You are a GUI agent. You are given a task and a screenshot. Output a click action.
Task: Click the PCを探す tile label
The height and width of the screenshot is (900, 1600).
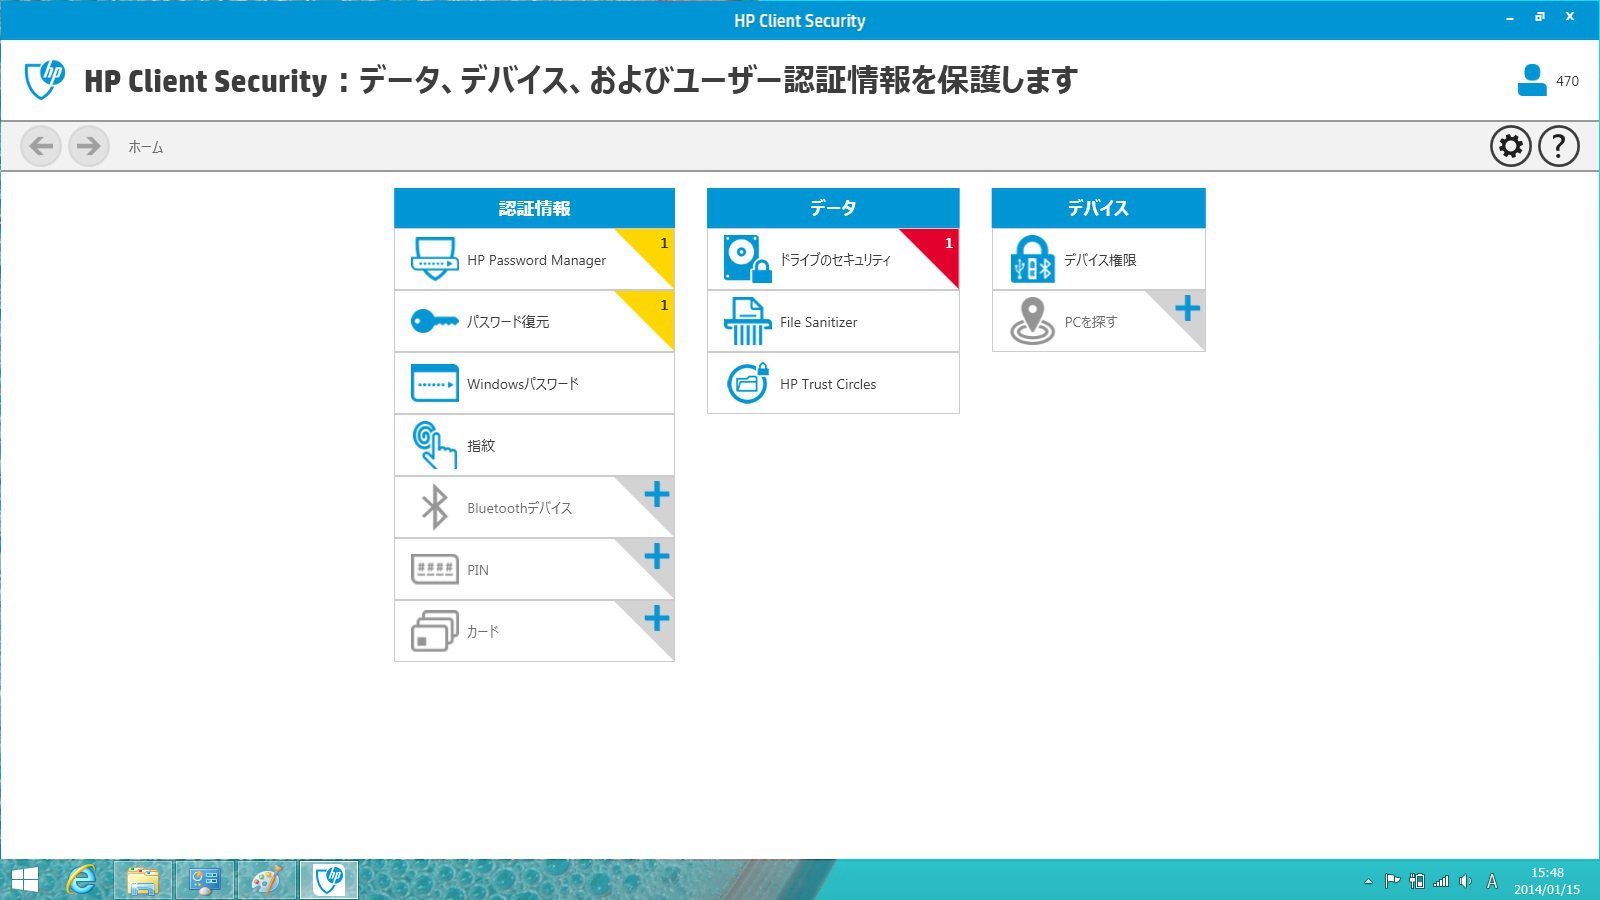(x=1090, y=322)
